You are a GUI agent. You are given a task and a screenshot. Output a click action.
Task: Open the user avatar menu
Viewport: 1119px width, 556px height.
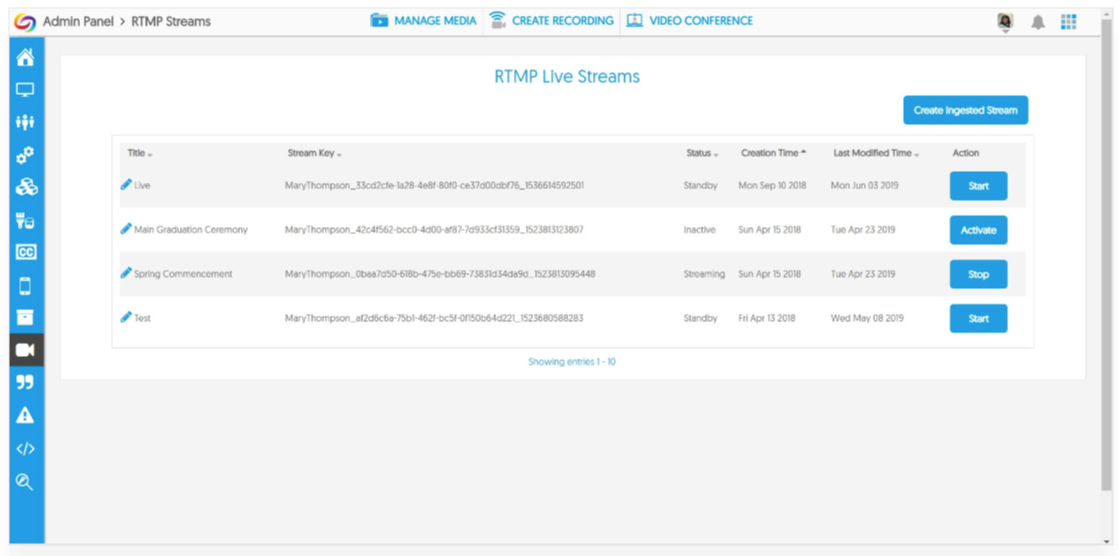(x=1006, y=23)
